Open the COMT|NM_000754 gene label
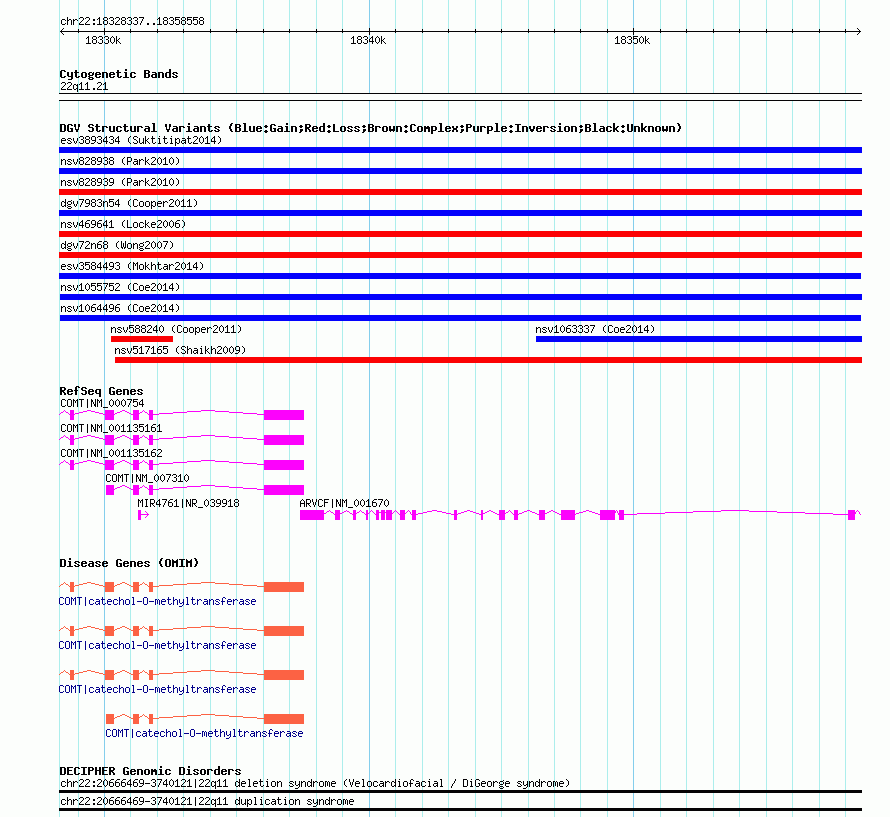 pos(102,403)
